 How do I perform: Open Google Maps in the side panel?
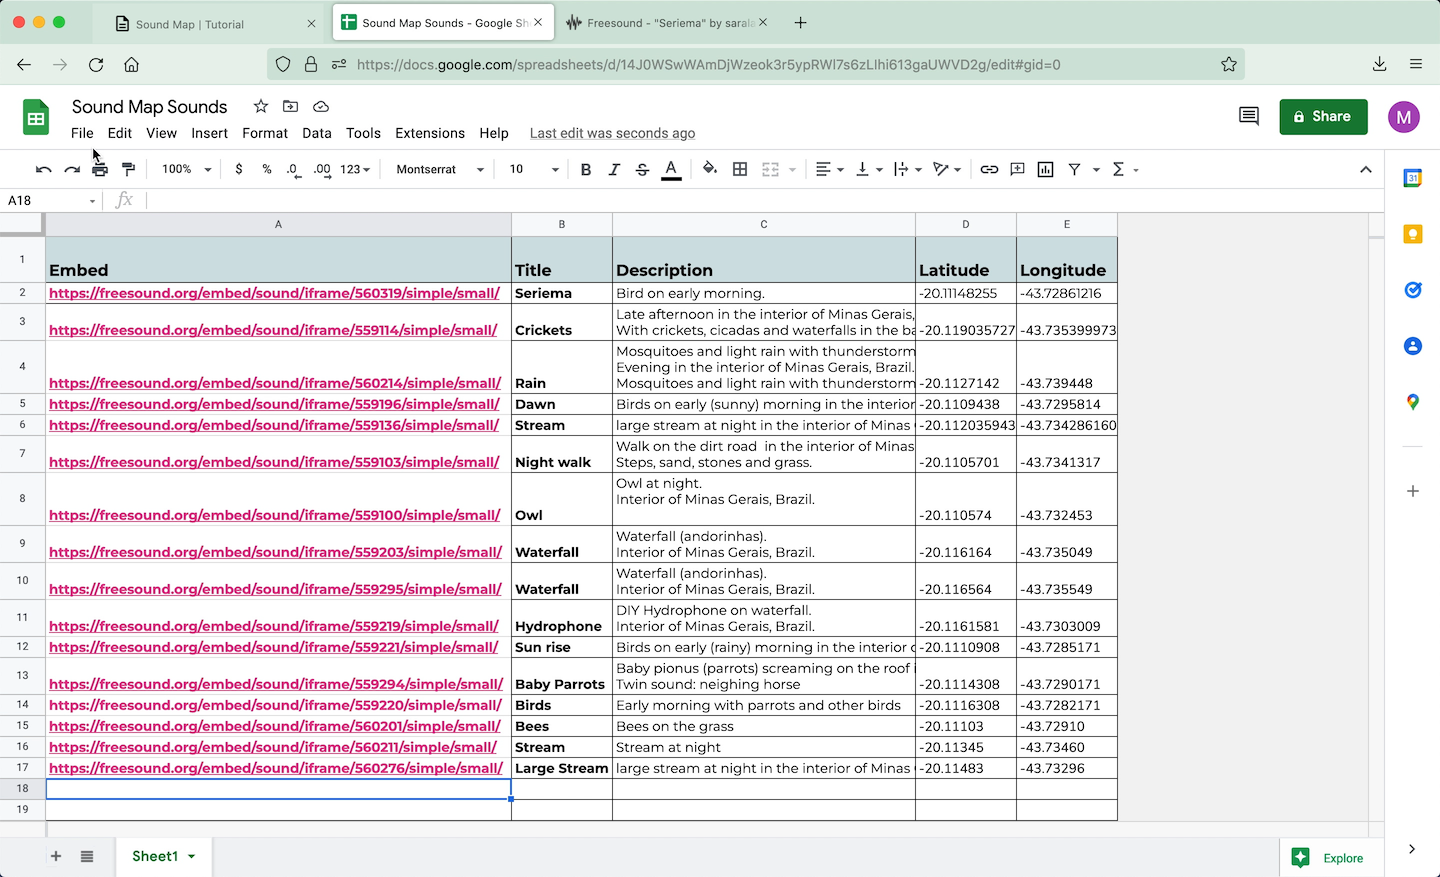click(x=1412, y=402)
